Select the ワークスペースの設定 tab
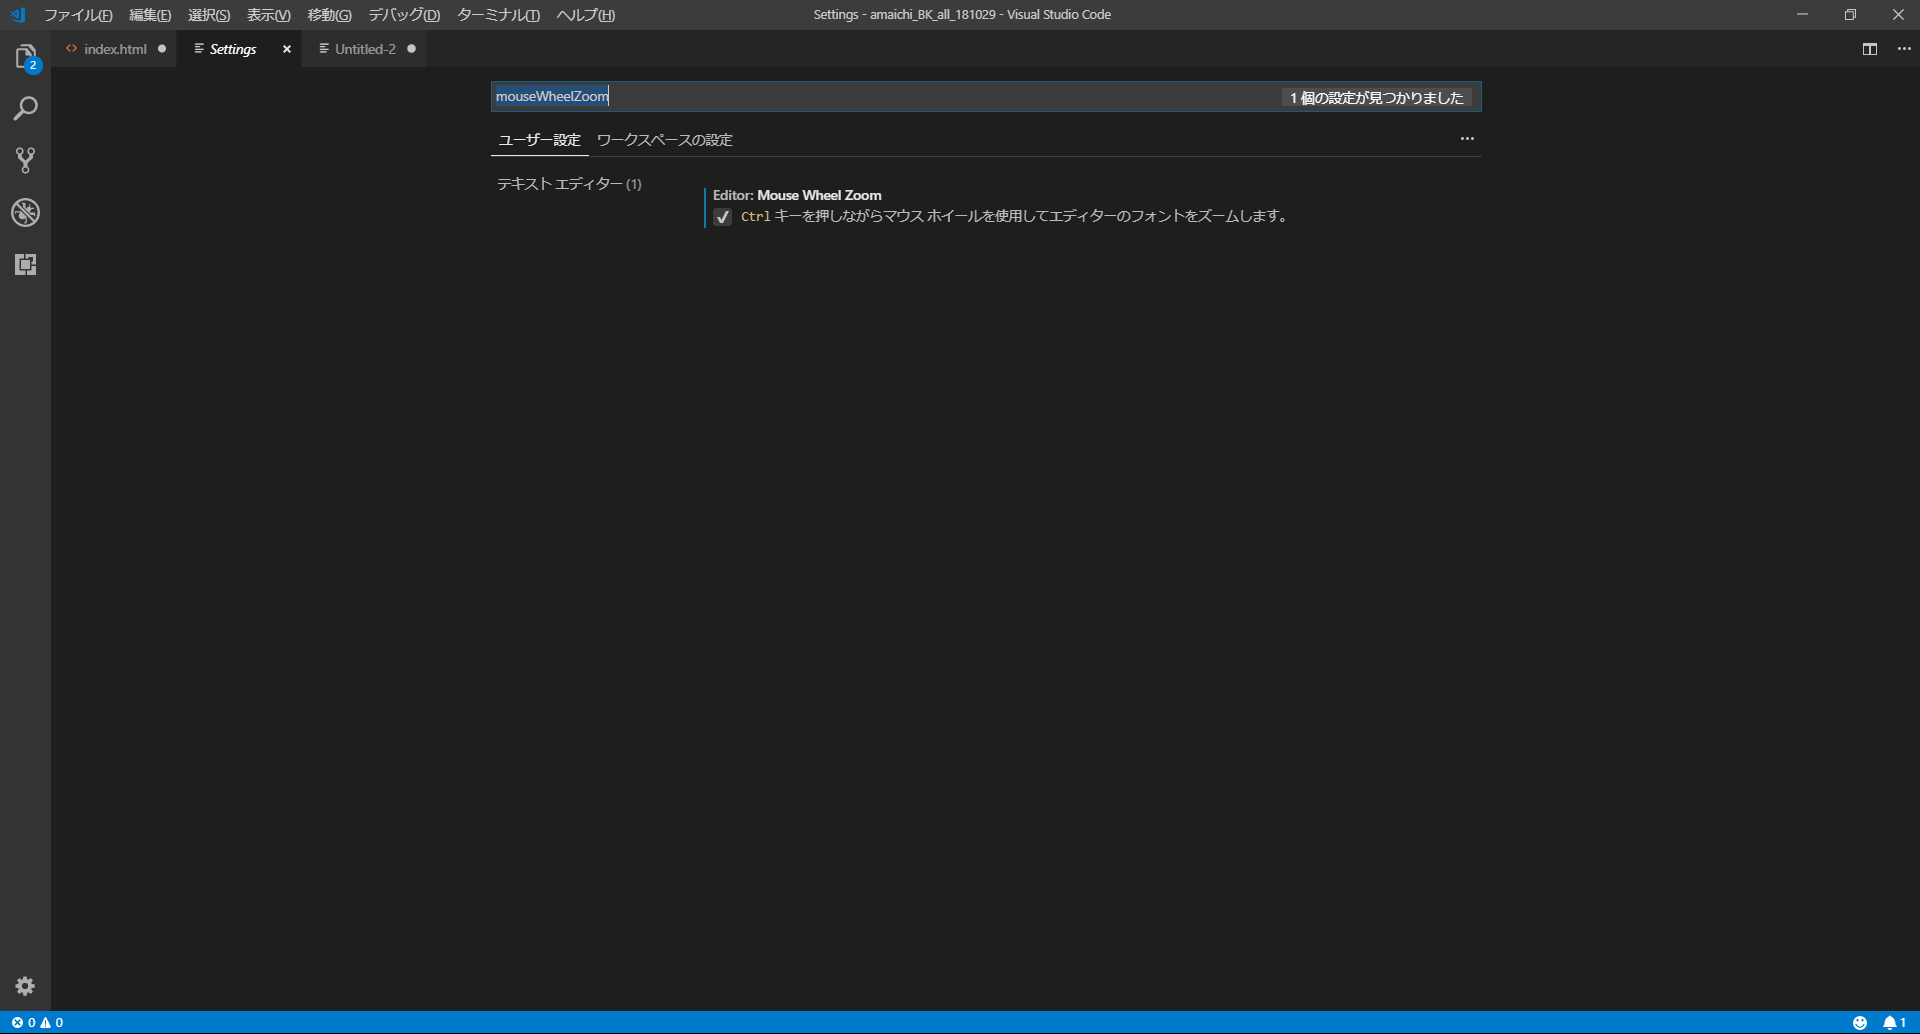Screen dimensions: 1920x1034 [665, 140]
